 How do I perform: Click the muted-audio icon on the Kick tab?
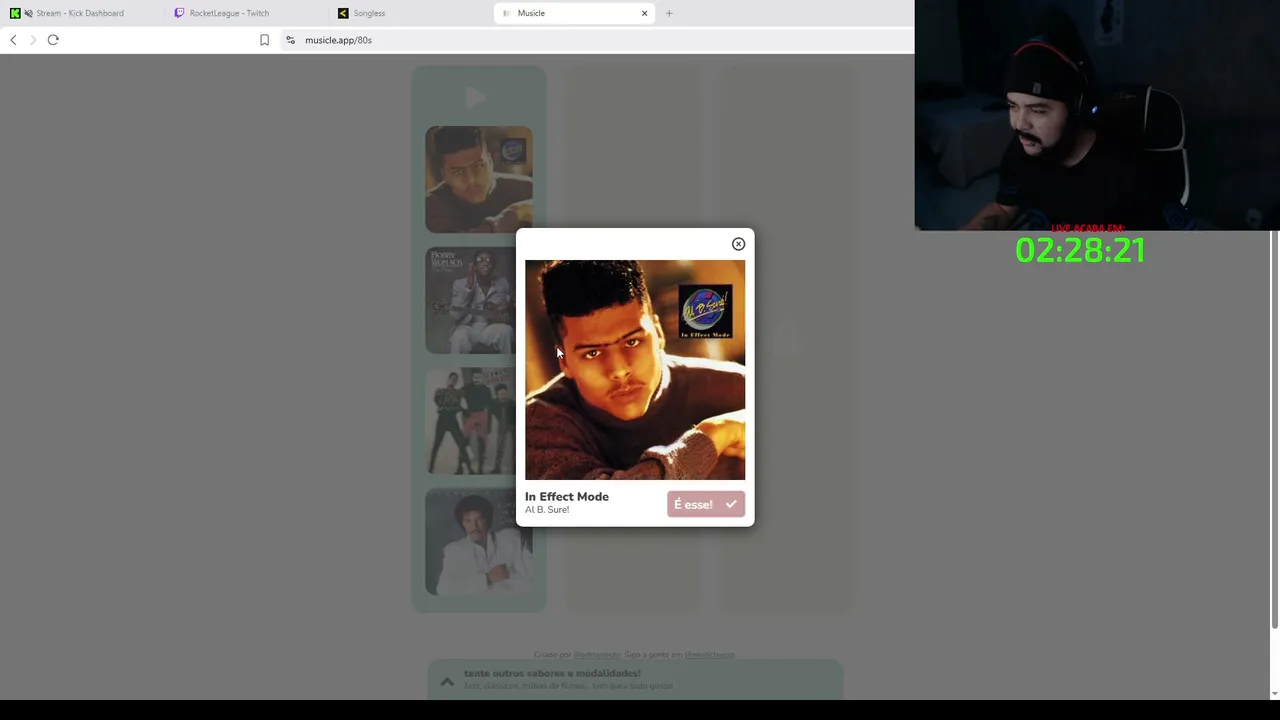(x=28, y=13)
